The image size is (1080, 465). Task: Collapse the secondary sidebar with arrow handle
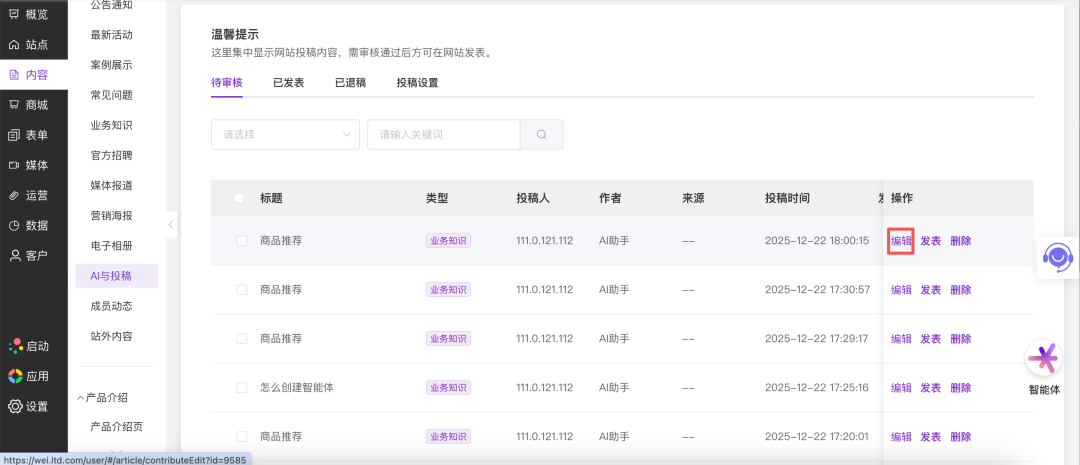[171, 225]
